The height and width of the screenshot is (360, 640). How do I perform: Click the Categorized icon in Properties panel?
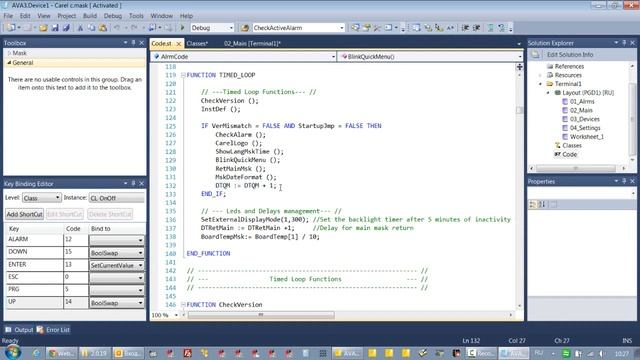point(533,204)
